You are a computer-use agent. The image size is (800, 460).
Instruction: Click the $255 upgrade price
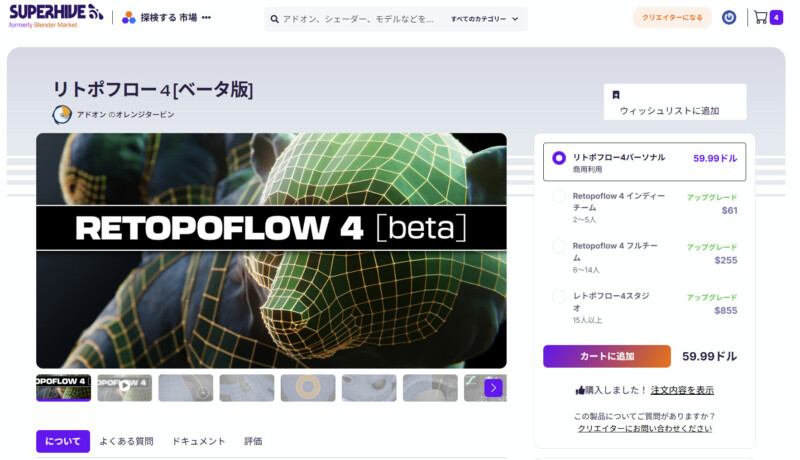coord(726,260)
